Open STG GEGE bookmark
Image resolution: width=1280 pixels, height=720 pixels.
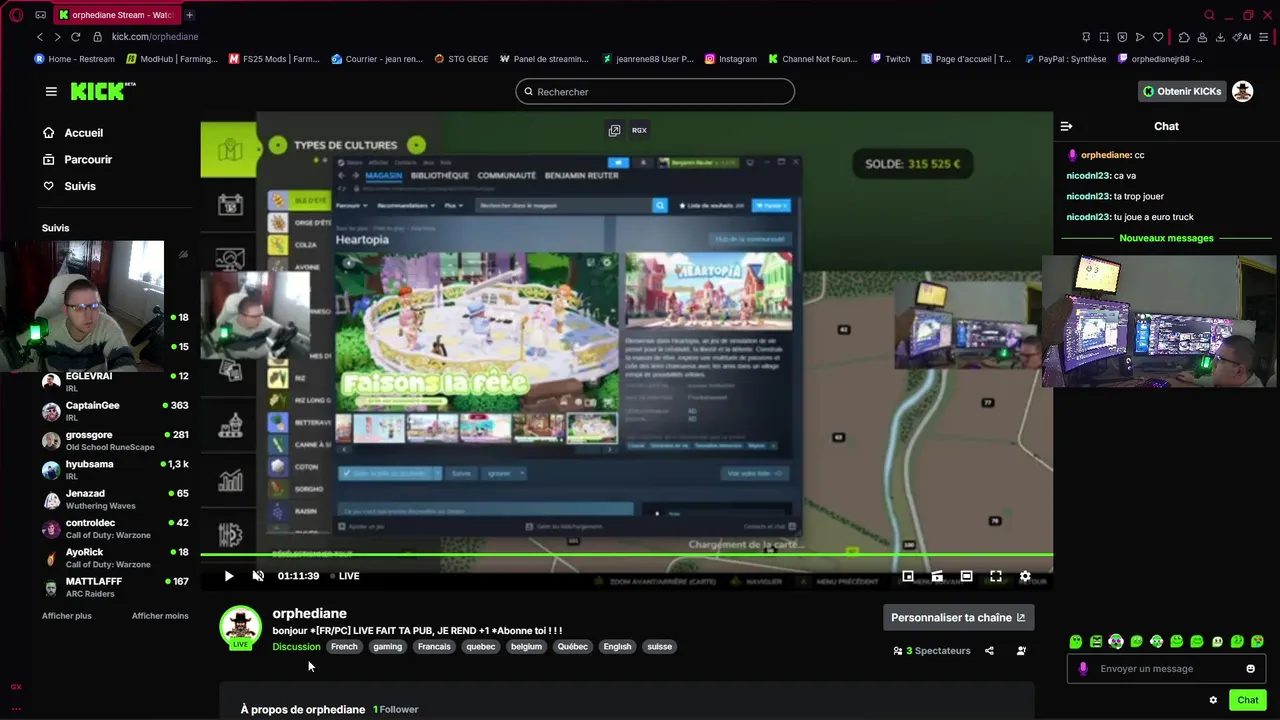click(x=461, y=59)
